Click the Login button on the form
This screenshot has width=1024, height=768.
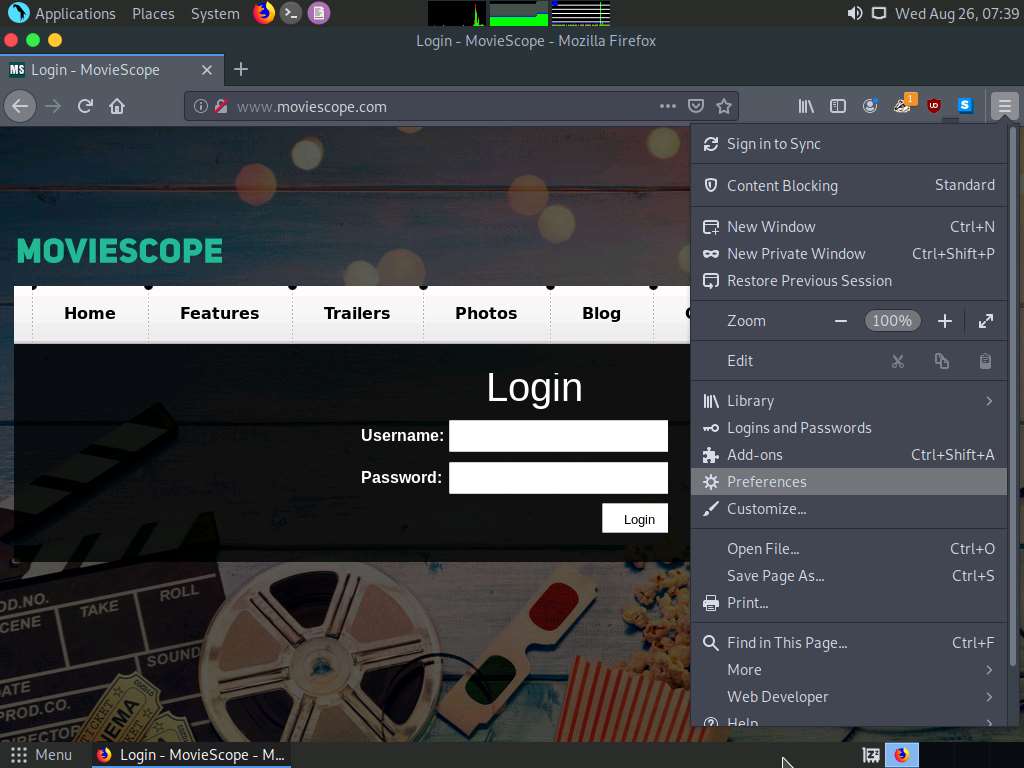(634, 518)
